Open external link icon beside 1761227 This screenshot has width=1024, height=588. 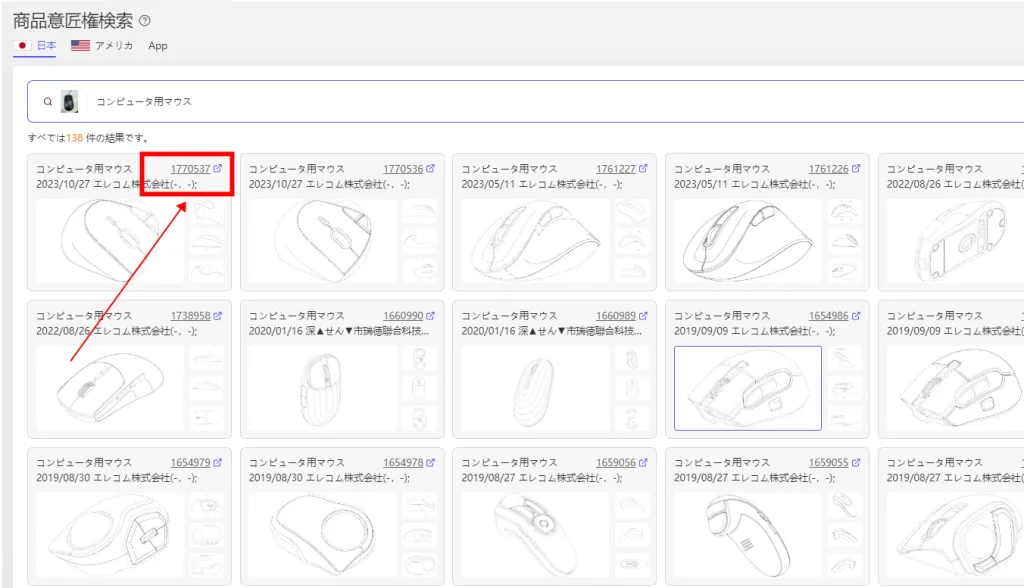click(x=643, y=169)
